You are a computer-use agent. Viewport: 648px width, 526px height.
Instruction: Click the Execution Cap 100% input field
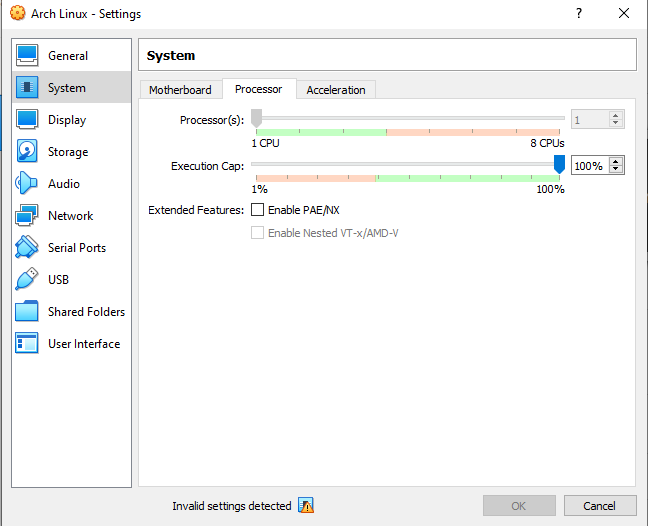(590, 166)
